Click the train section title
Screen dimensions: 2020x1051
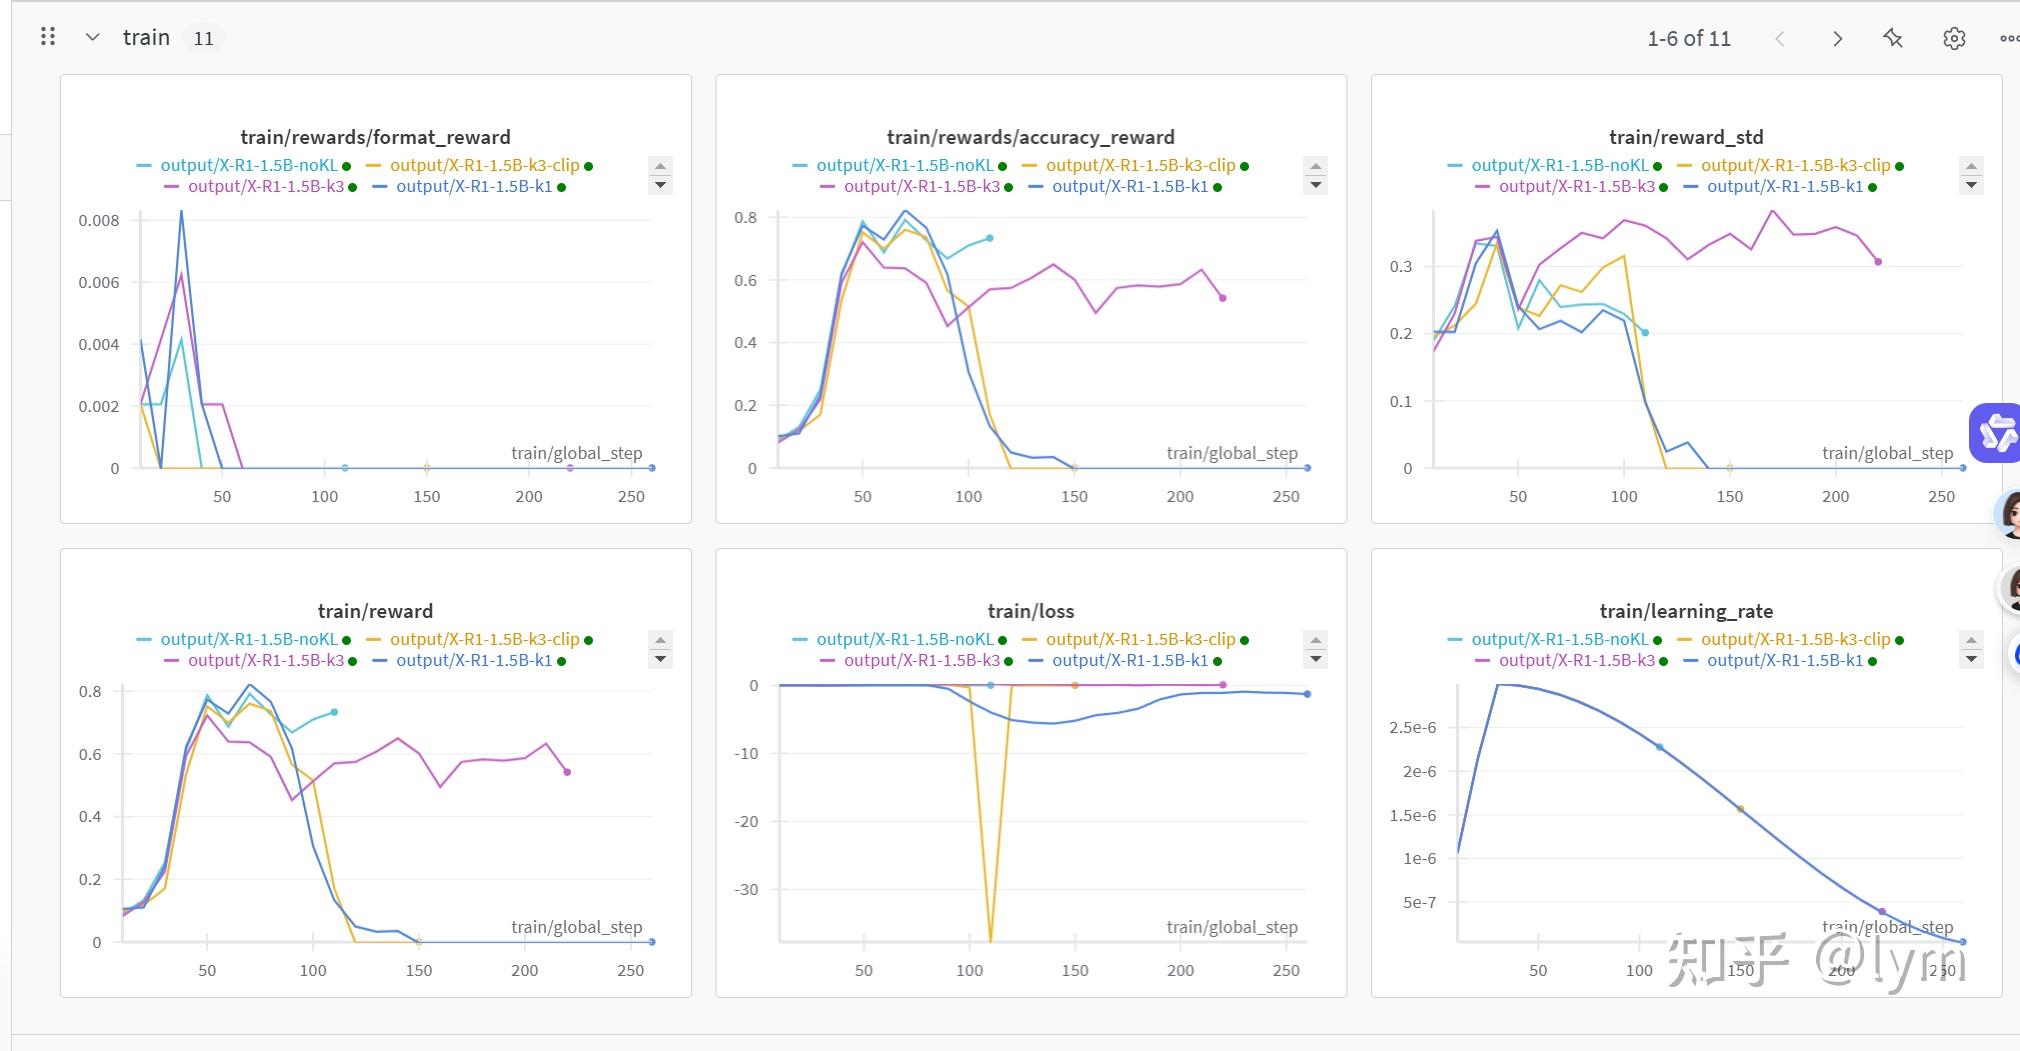pyautogui.click(x=146, y=38)
